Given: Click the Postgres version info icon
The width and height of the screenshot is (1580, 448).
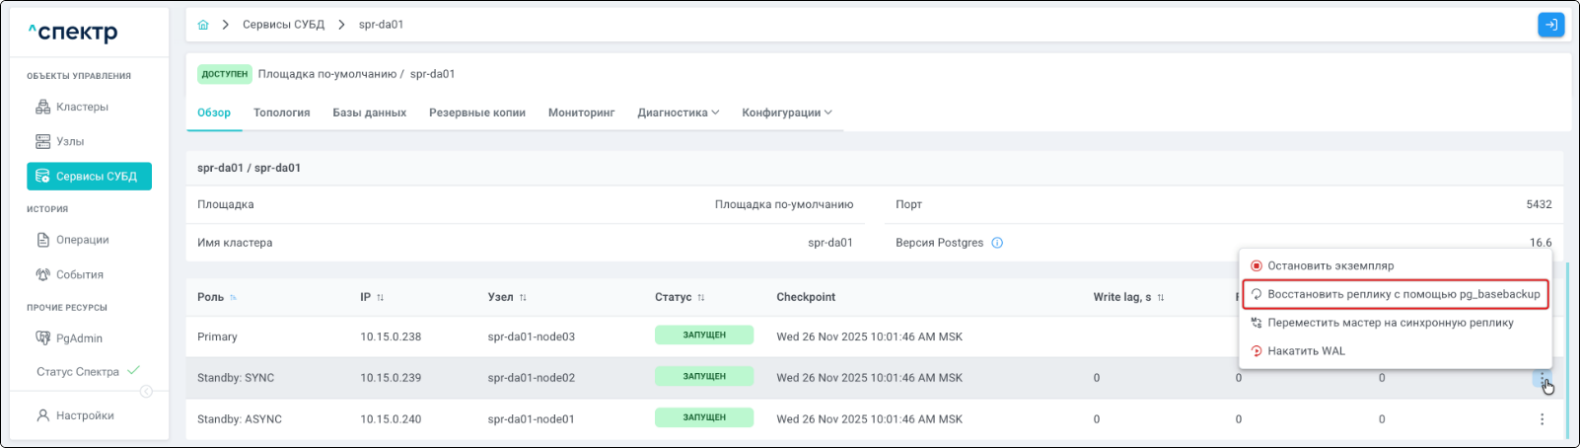Looking at the screenshot, I should 997,243.
